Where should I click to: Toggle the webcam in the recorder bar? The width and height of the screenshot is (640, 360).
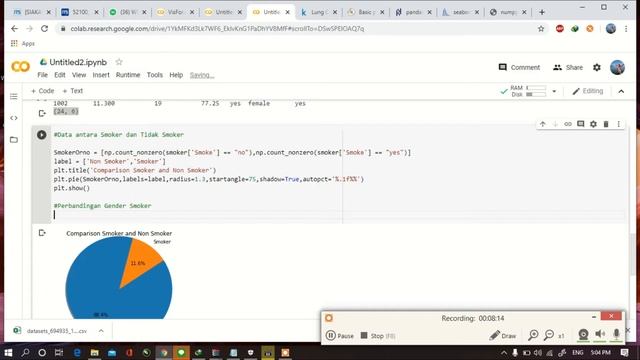(583, 334)
